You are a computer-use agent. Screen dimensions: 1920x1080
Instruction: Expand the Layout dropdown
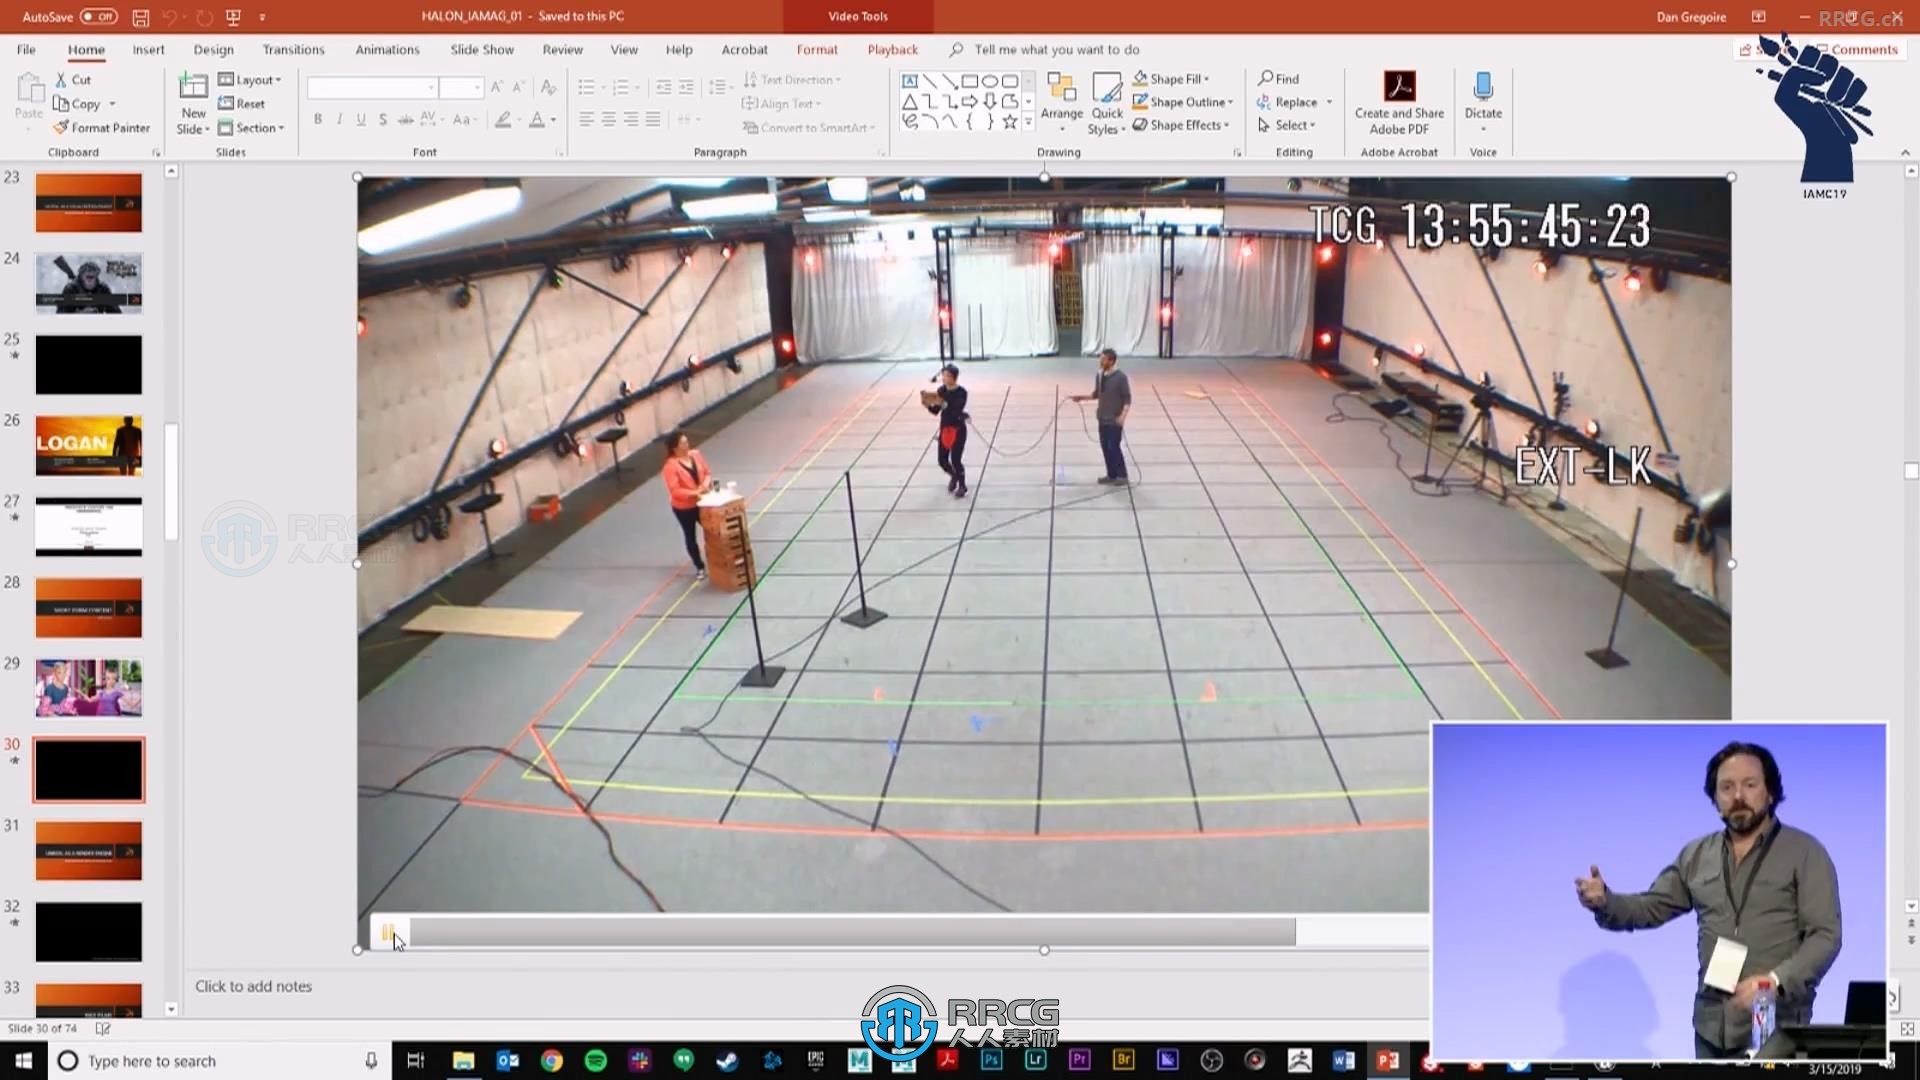point(250,80)
